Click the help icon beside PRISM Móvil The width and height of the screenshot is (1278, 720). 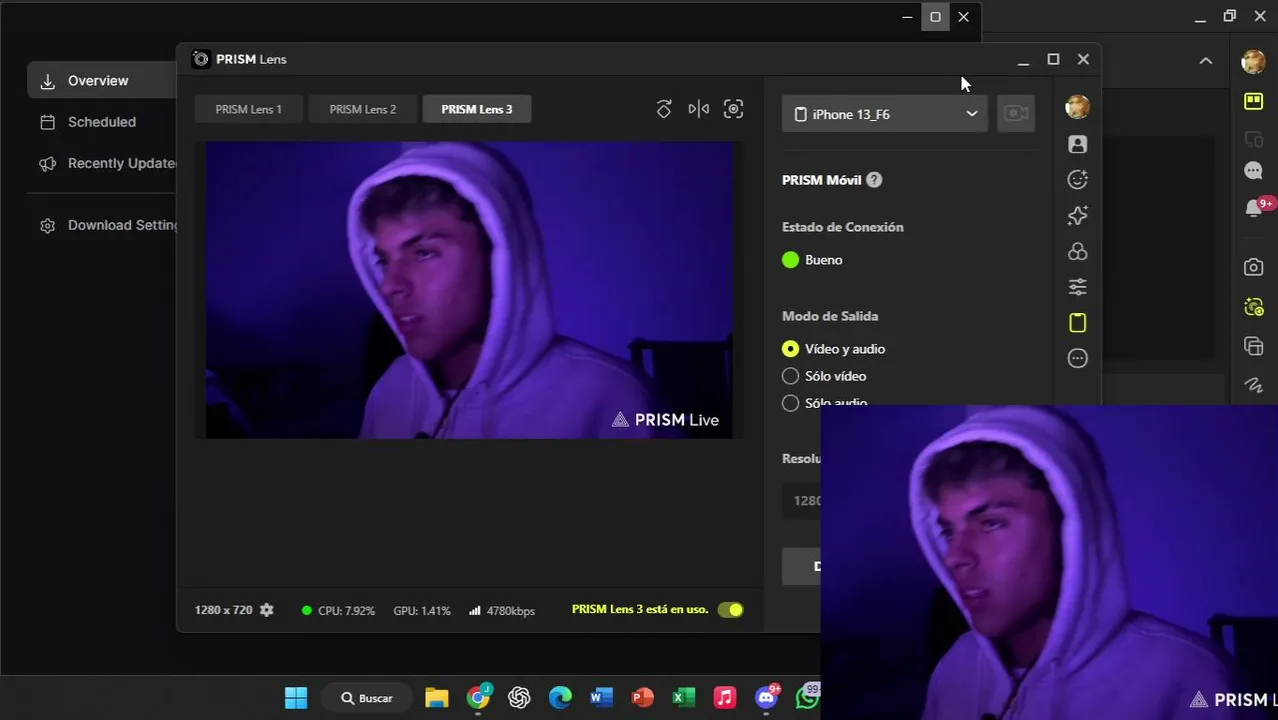pos(874,180)
